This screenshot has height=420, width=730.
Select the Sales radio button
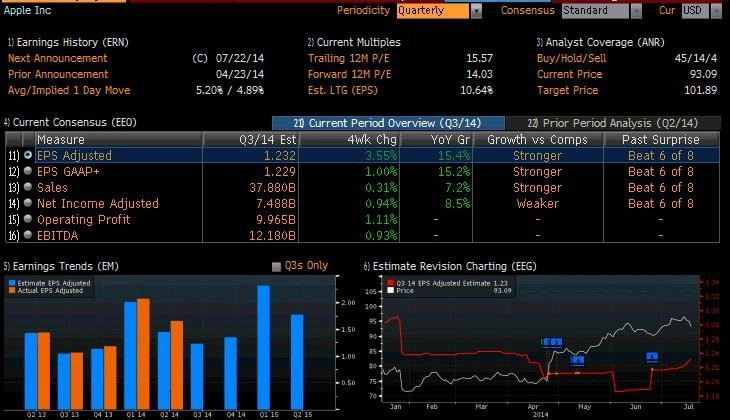click(x=28, y=187)
